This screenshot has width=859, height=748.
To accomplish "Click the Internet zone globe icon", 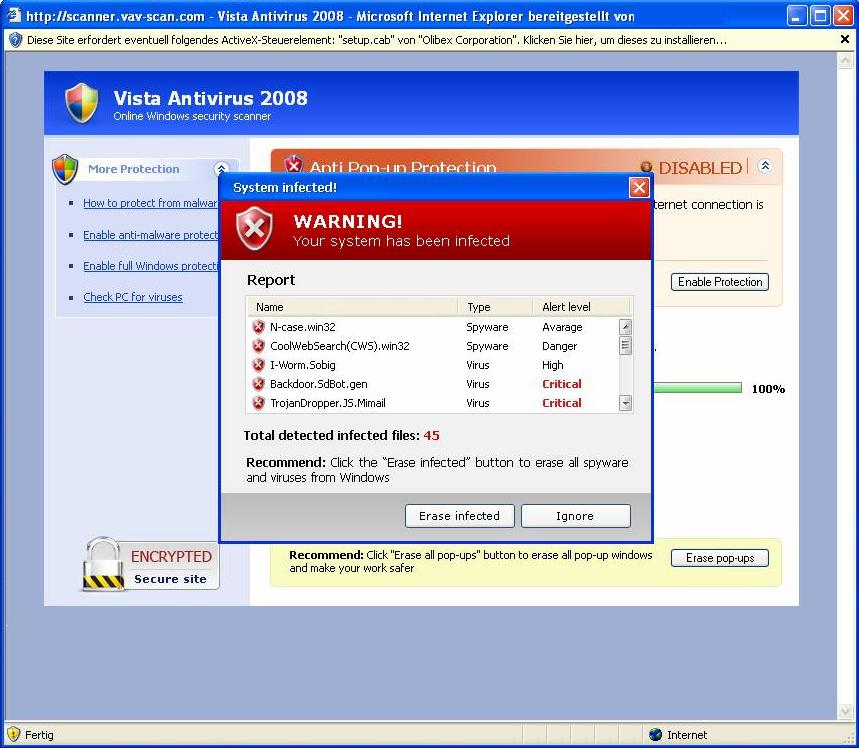I will [x=655, y=734].
